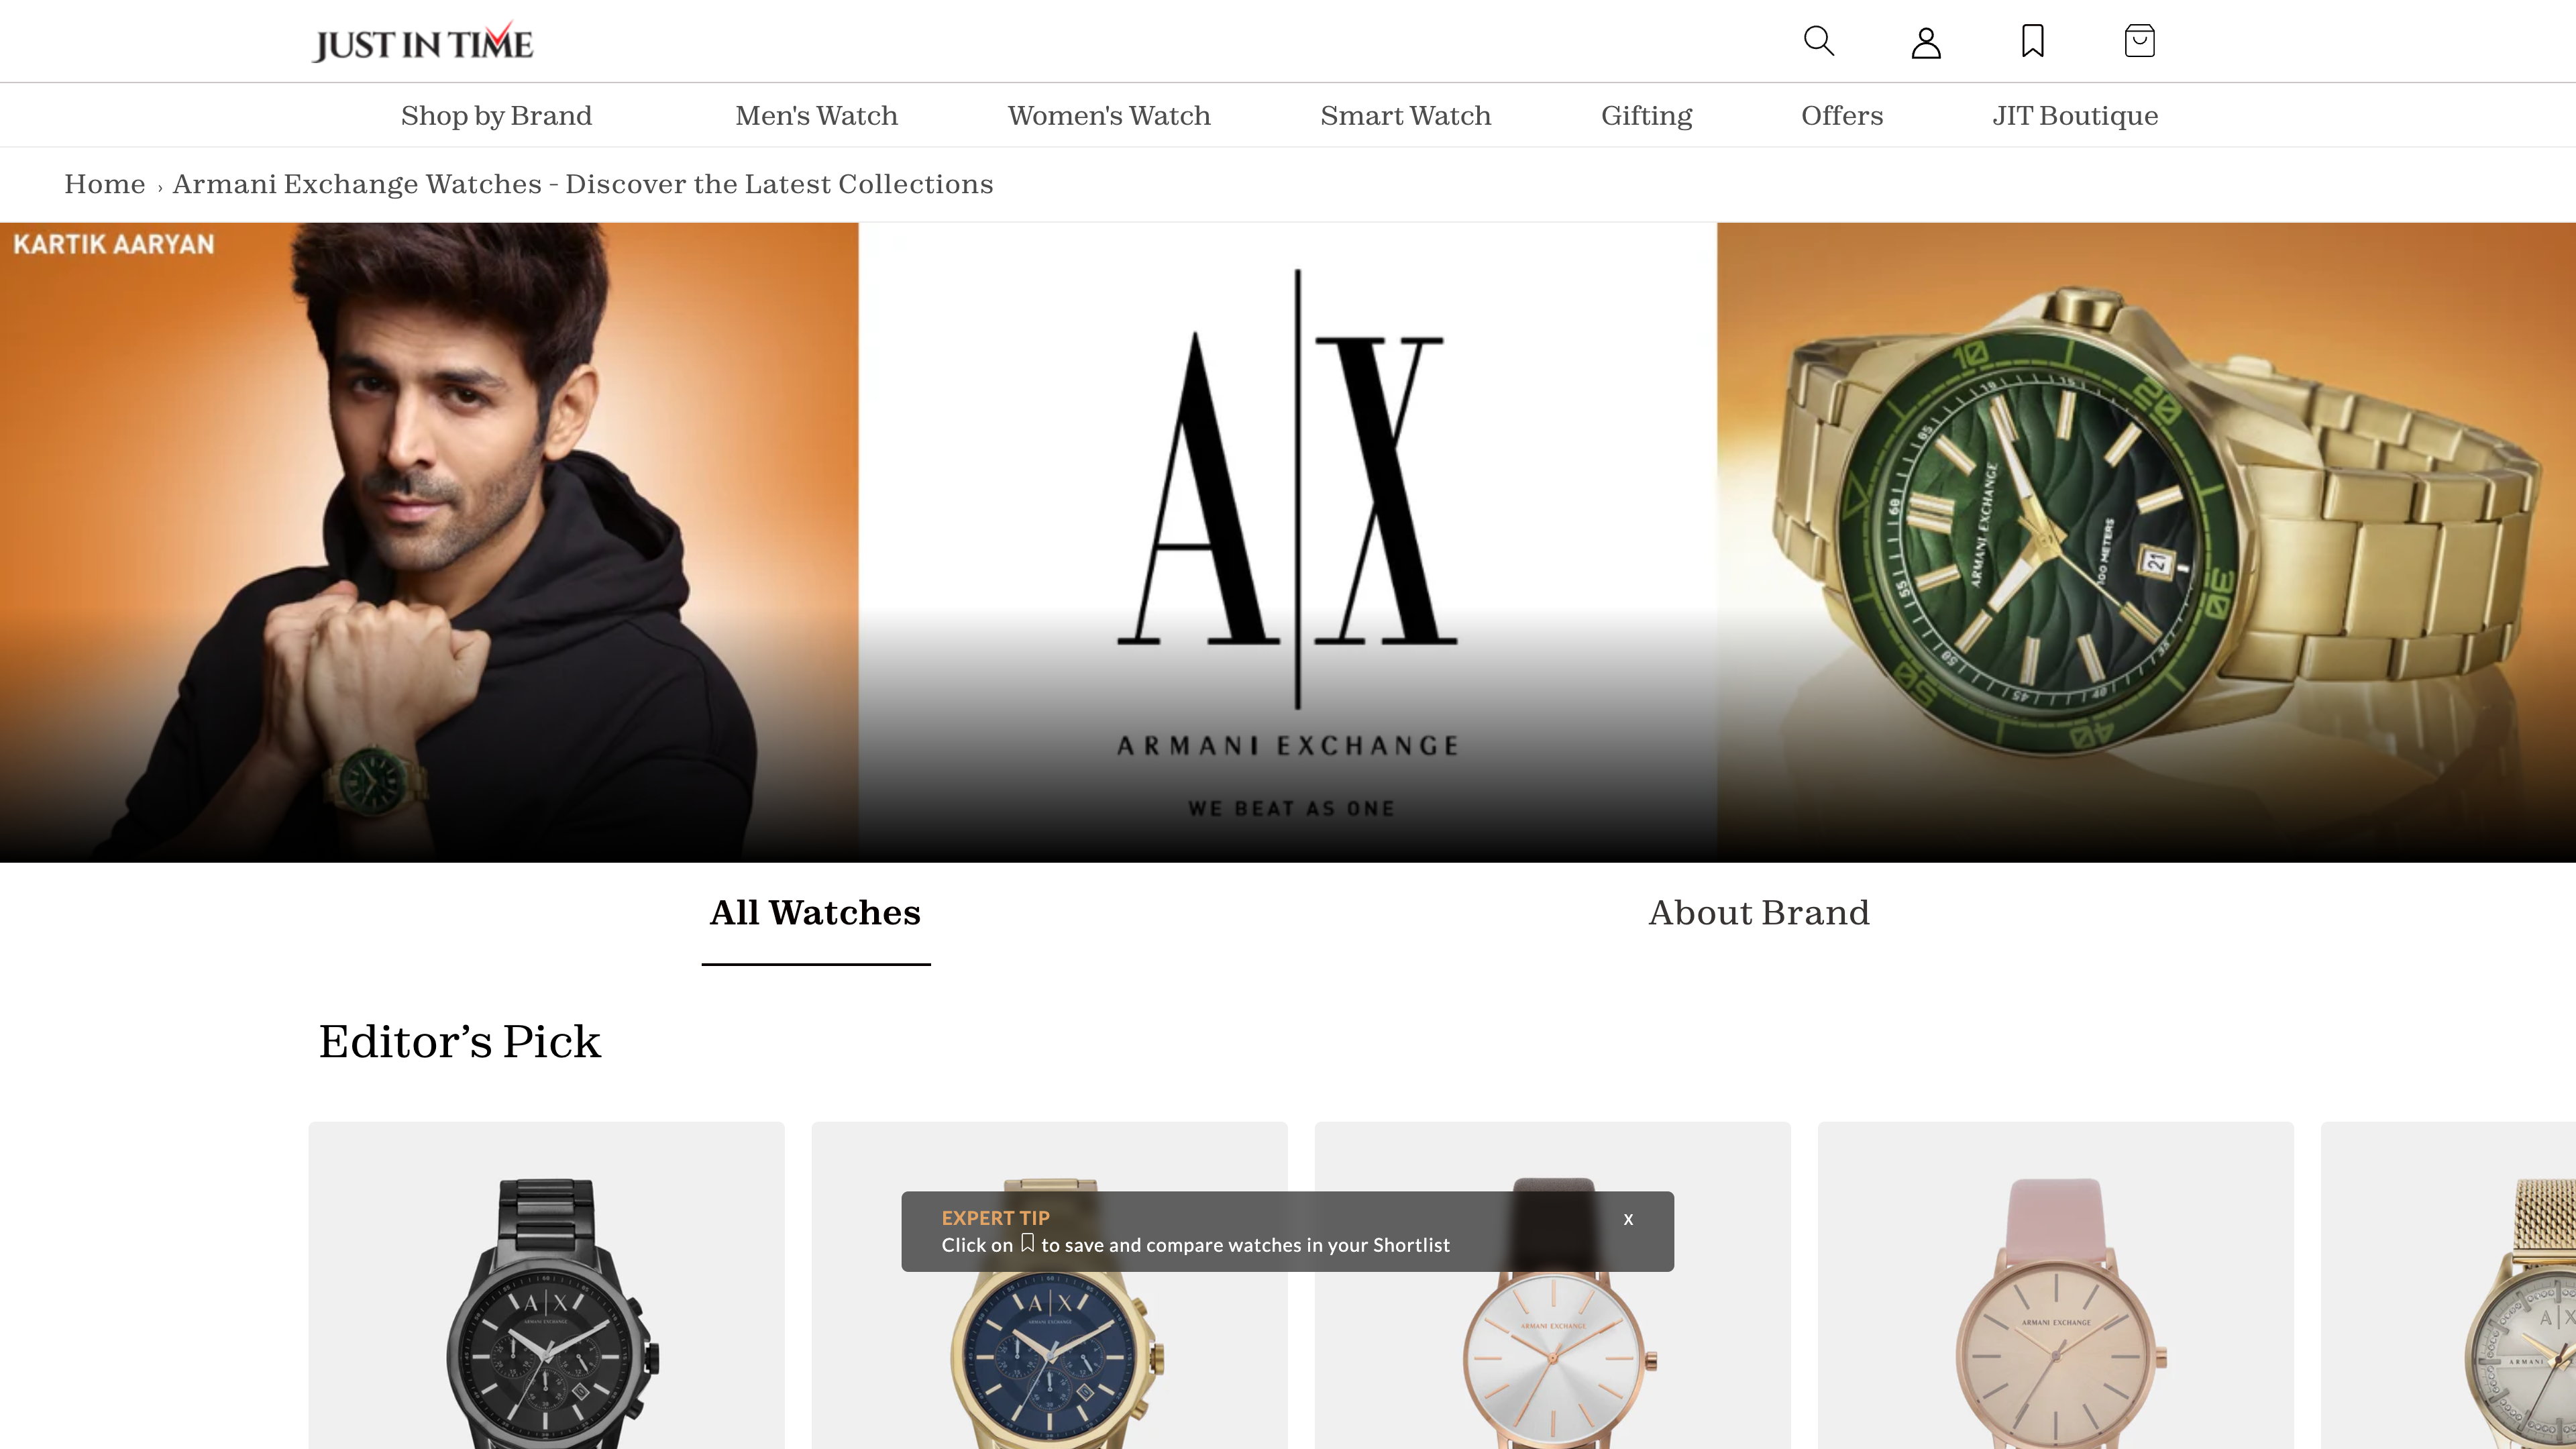
Task: Close the Expert Tip tooltip with X
Action: click(1627, 1219)
